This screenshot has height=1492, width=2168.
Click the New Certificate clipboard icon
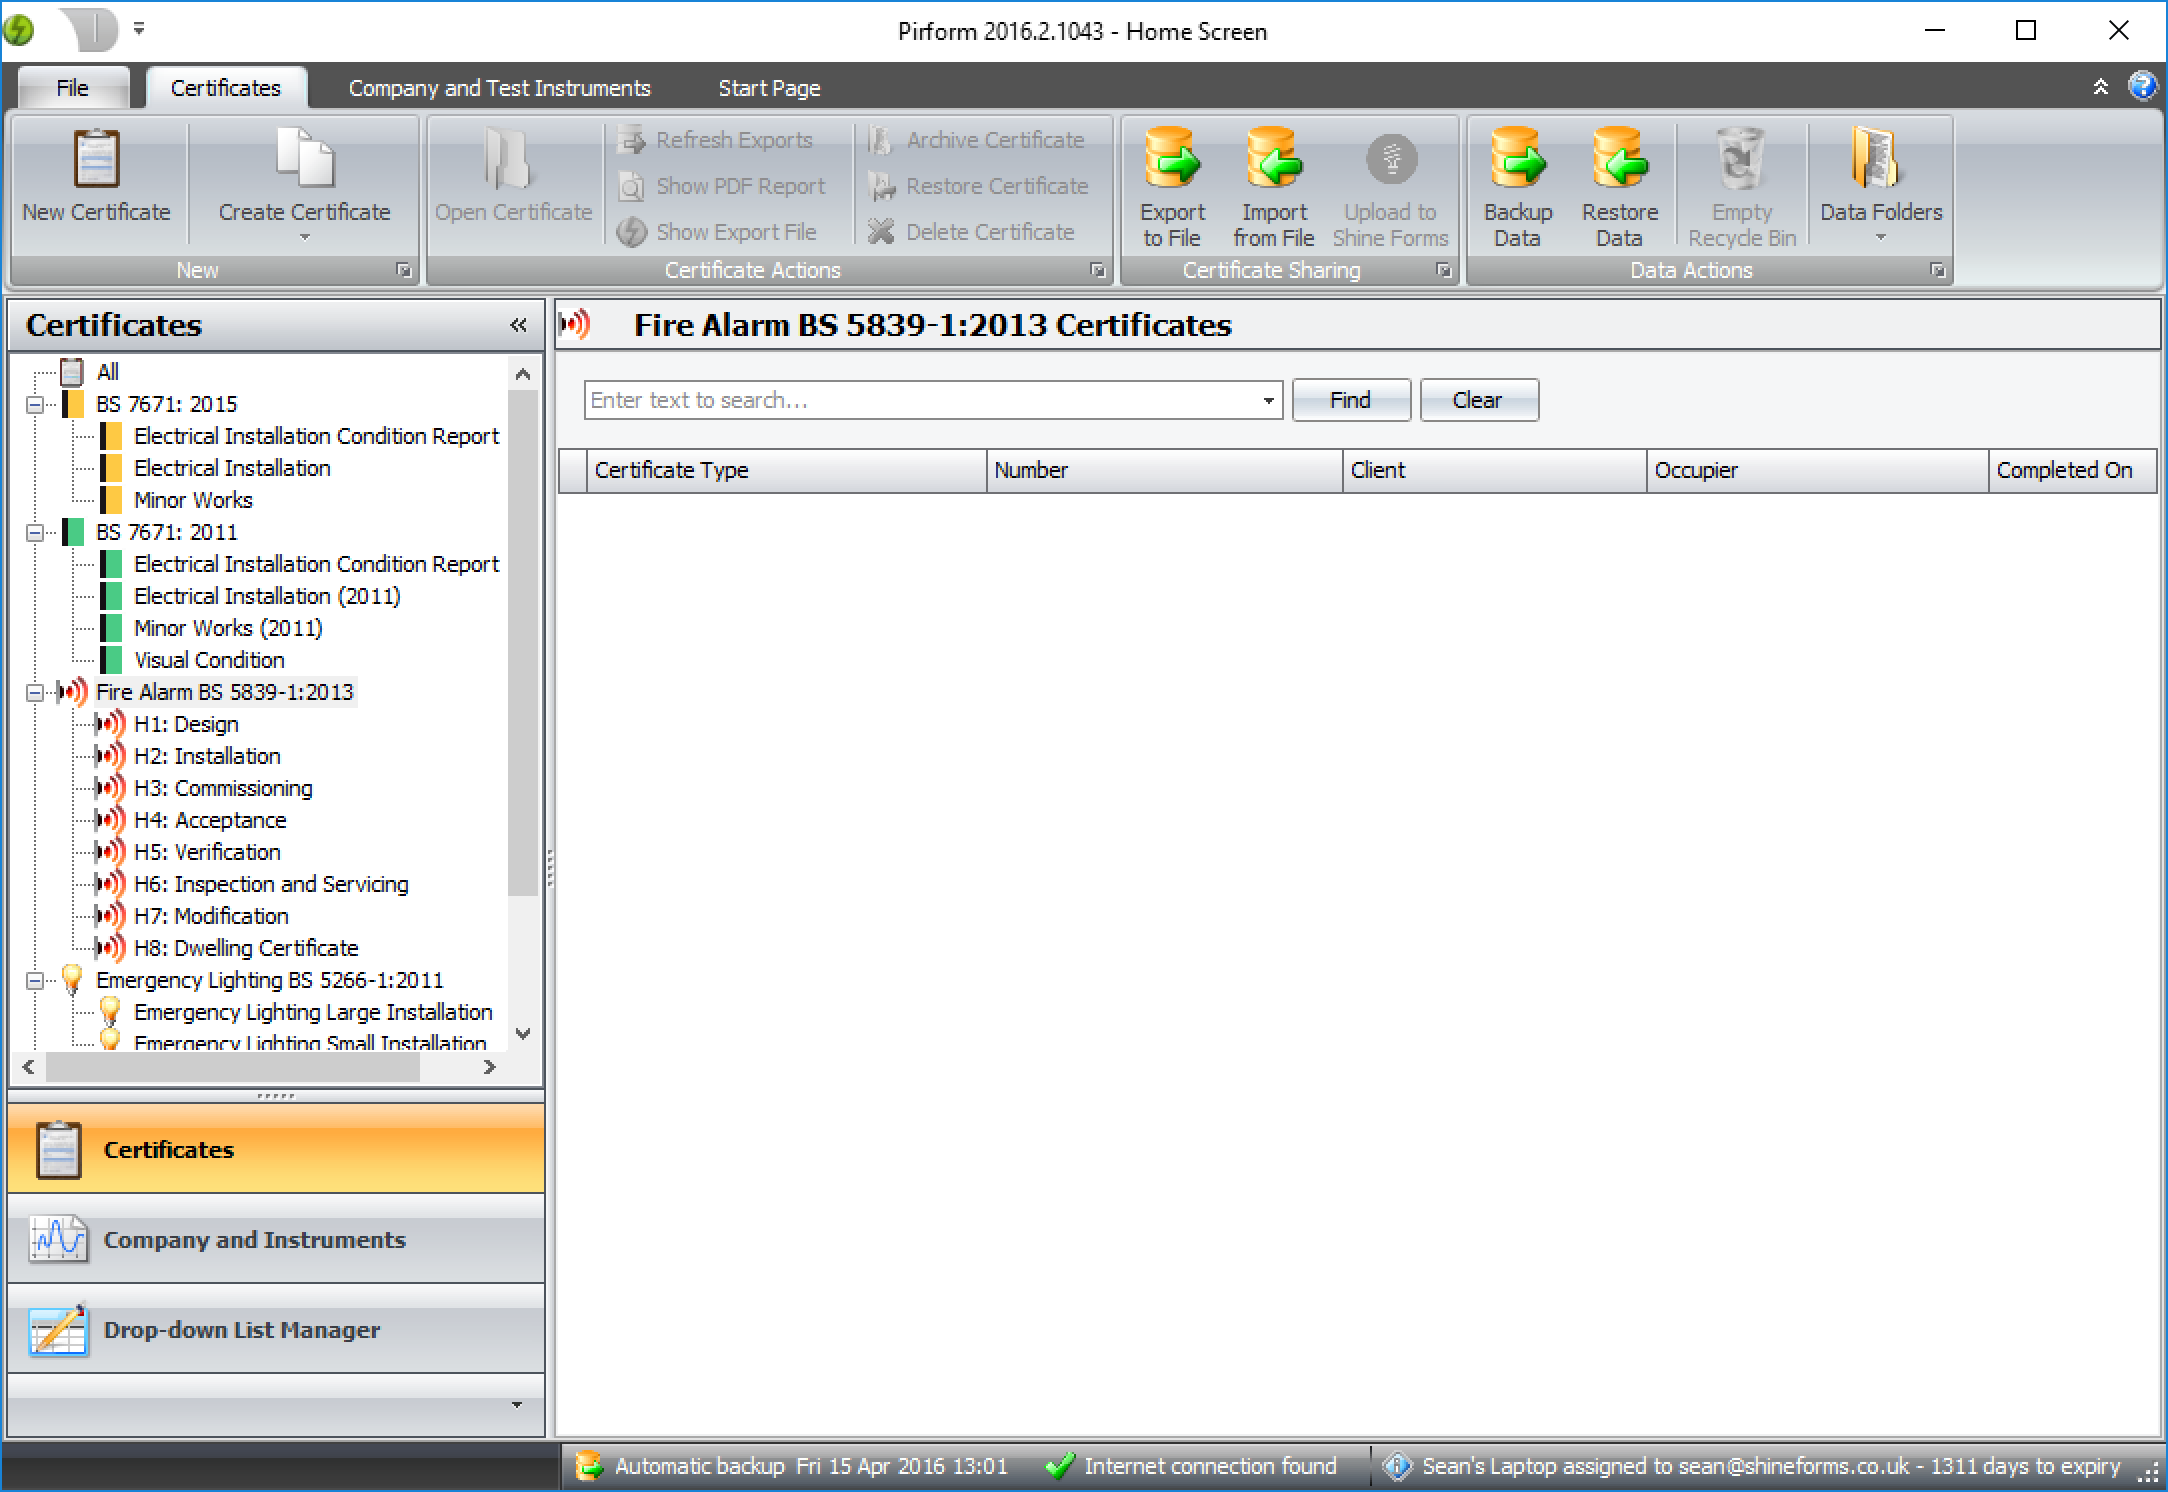click(x=96, y=160)
